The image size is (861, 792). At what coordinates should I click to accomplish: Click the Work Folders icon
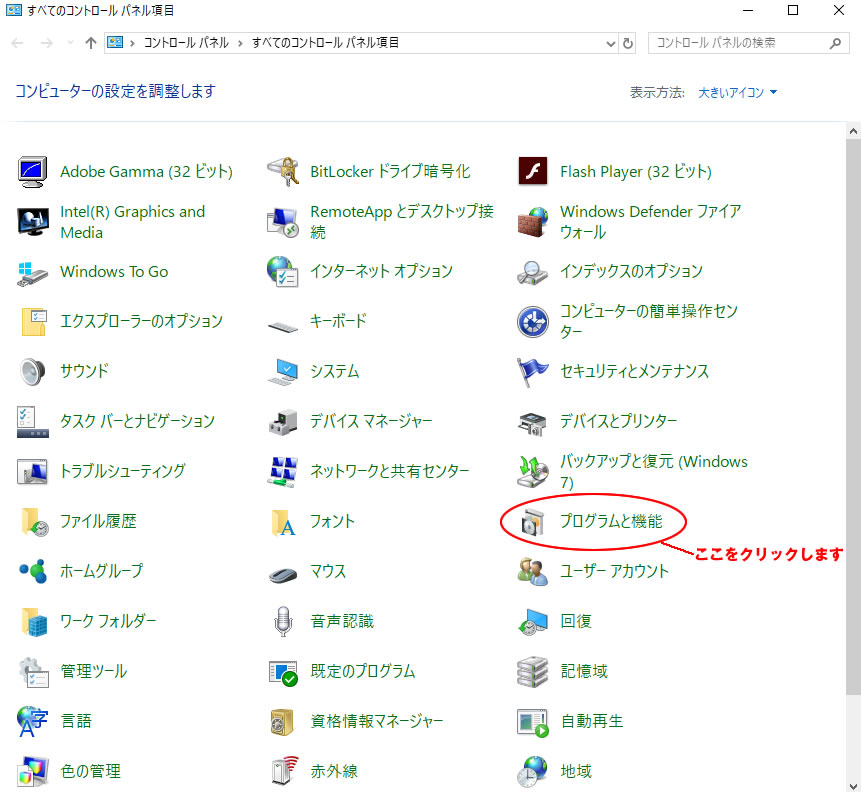(x=34, y=622)
